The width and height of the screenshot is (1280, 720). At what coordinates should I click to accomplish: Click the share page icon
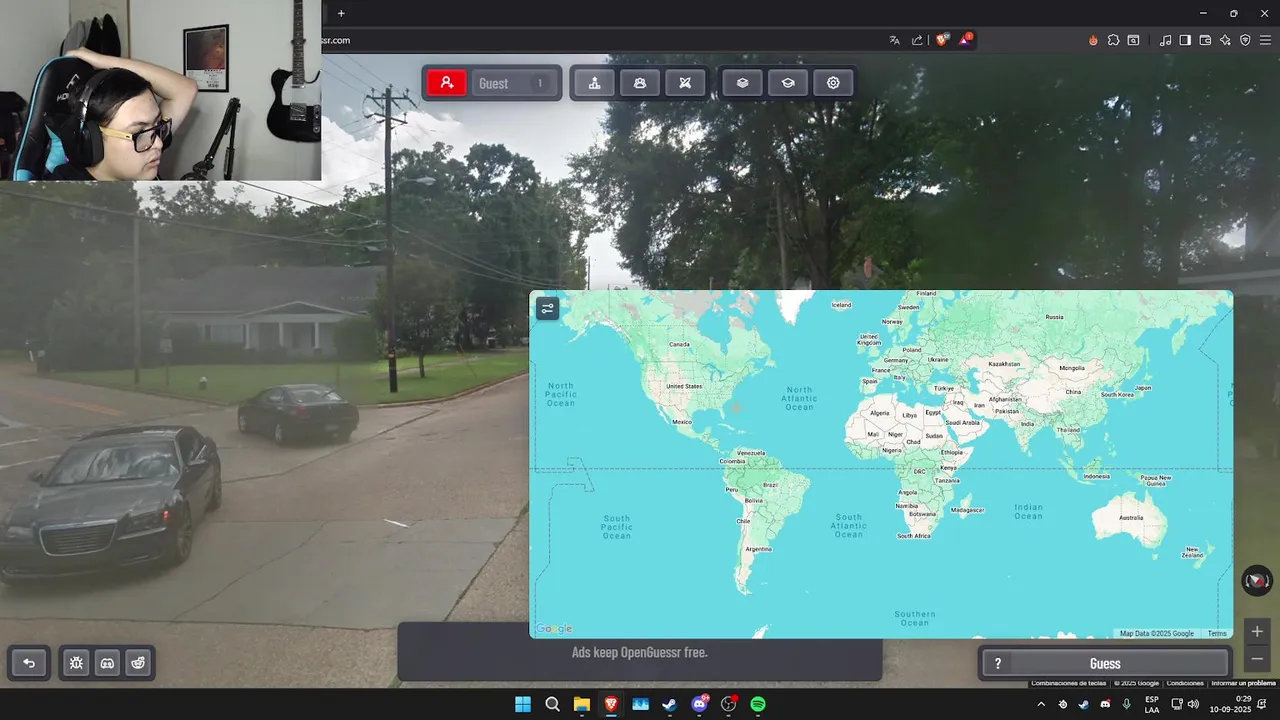[x=917, y=40]
